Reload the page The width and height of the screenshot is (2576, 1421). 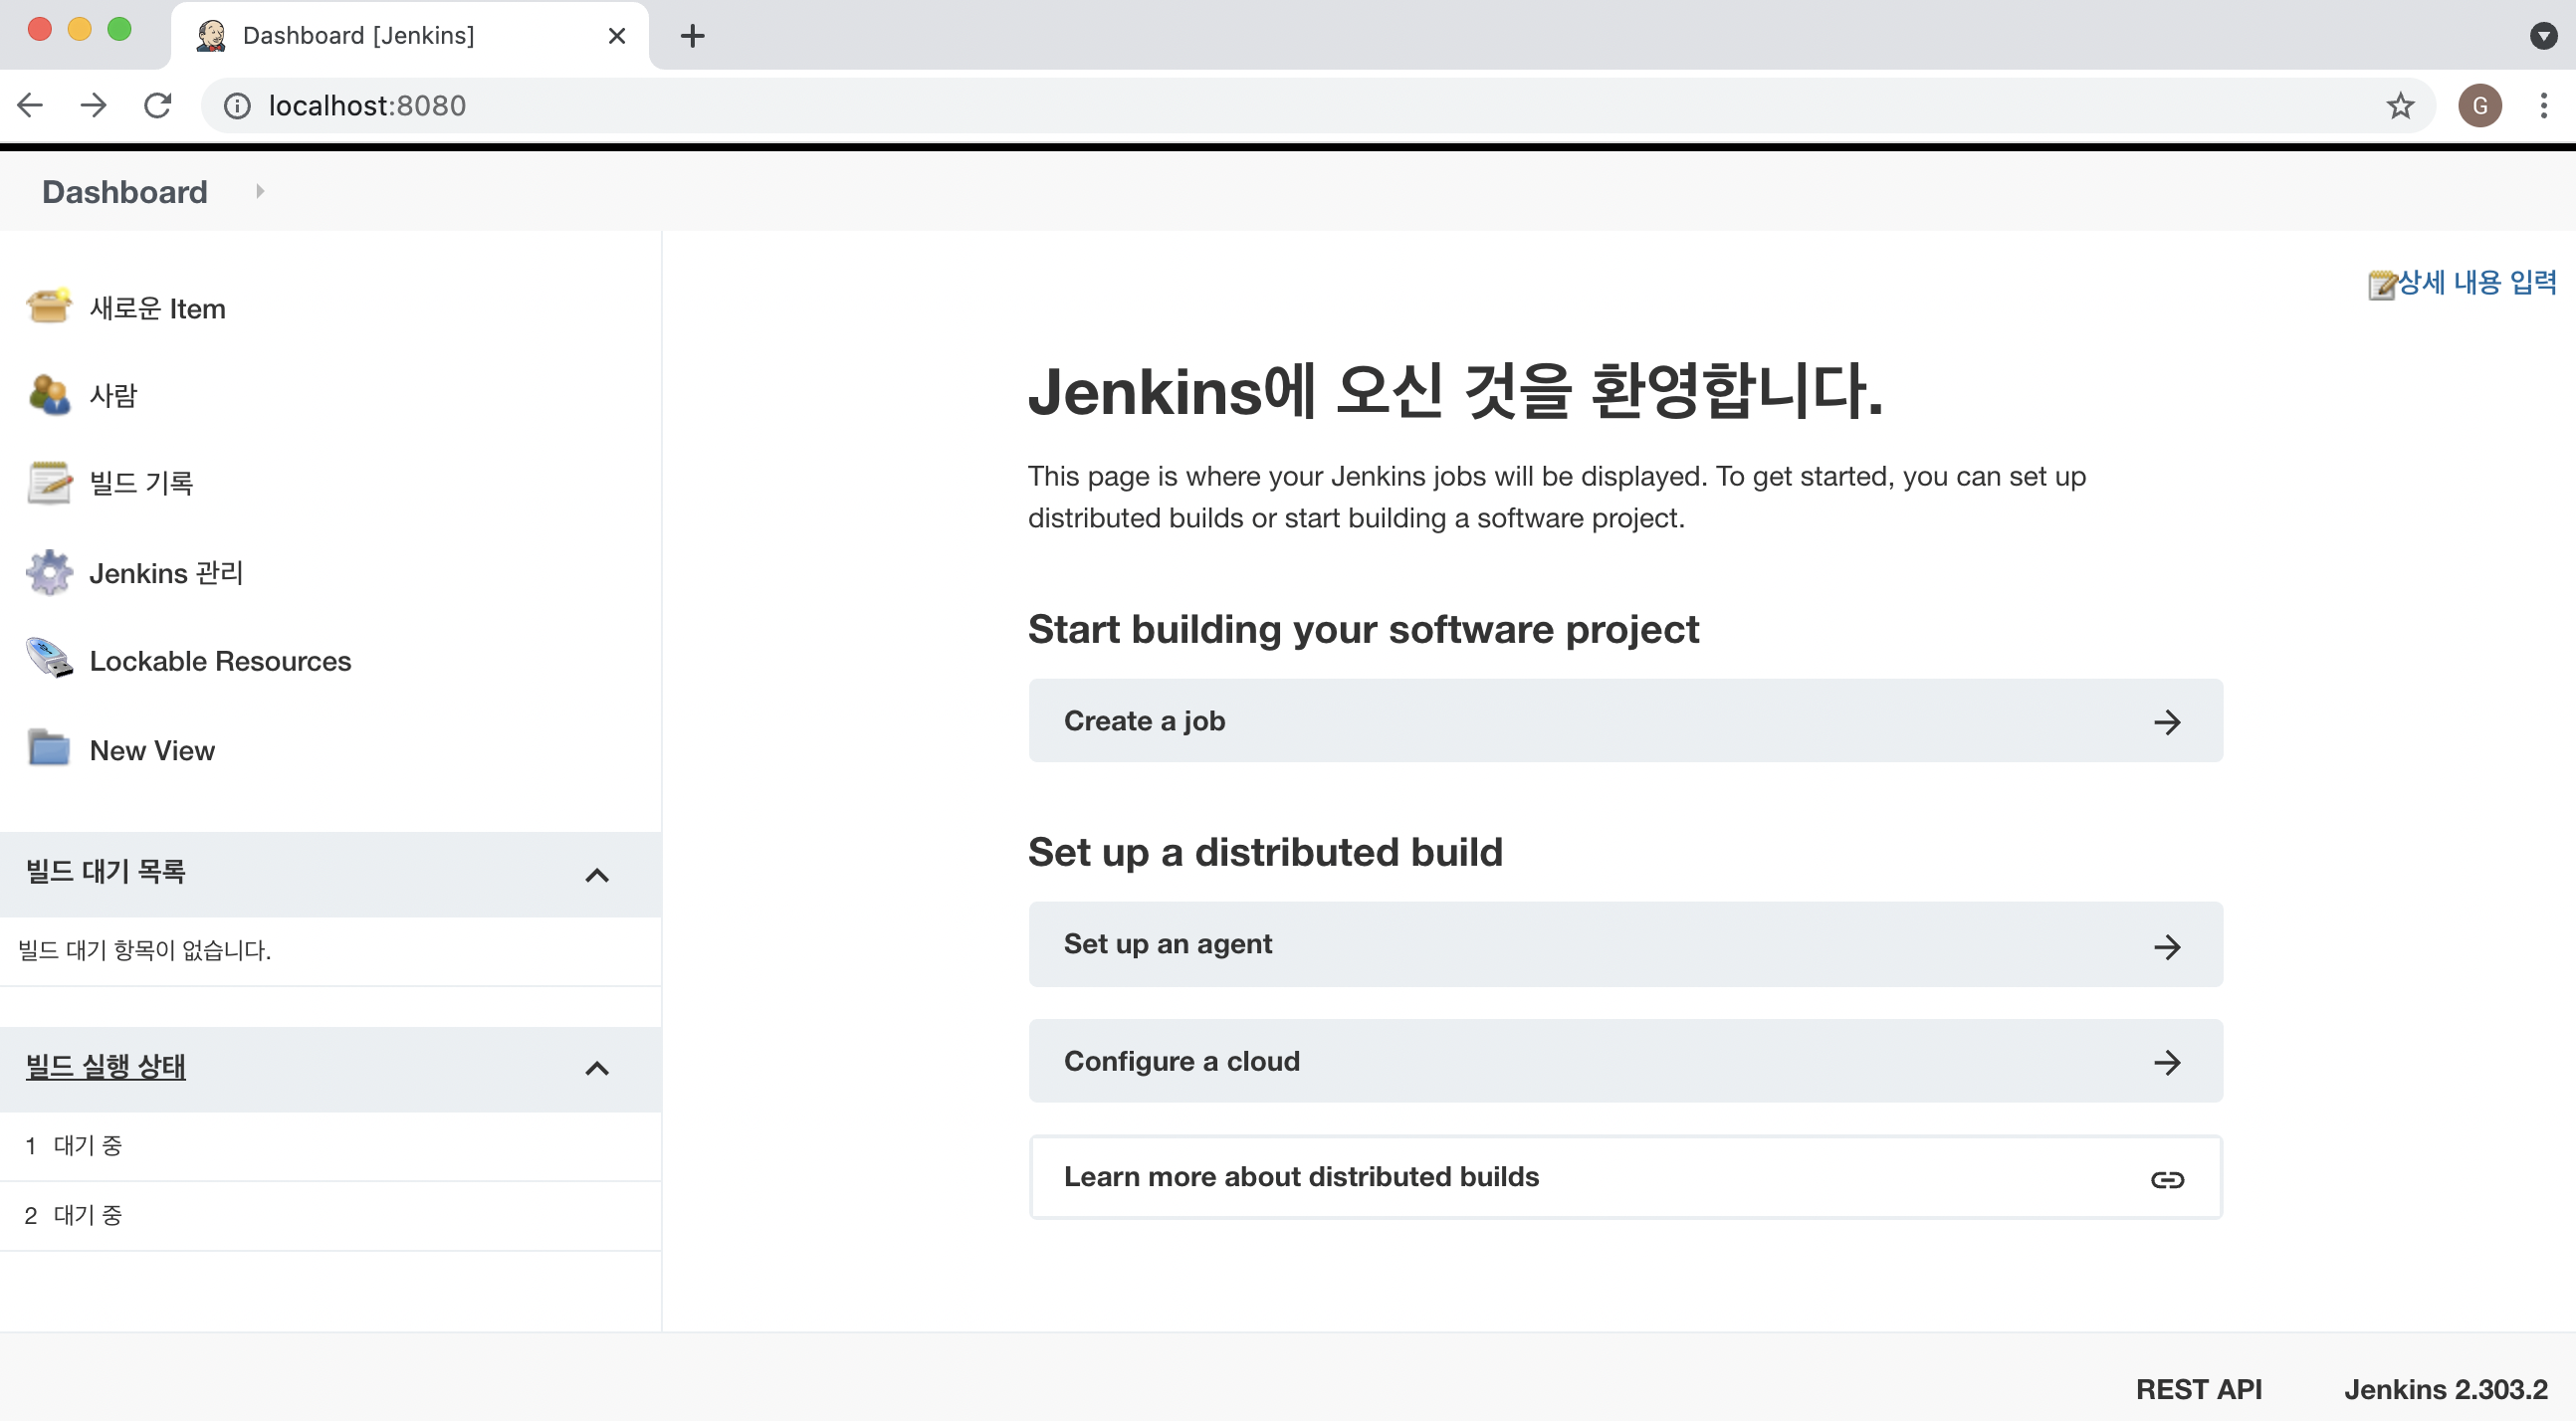coord(158,106)
